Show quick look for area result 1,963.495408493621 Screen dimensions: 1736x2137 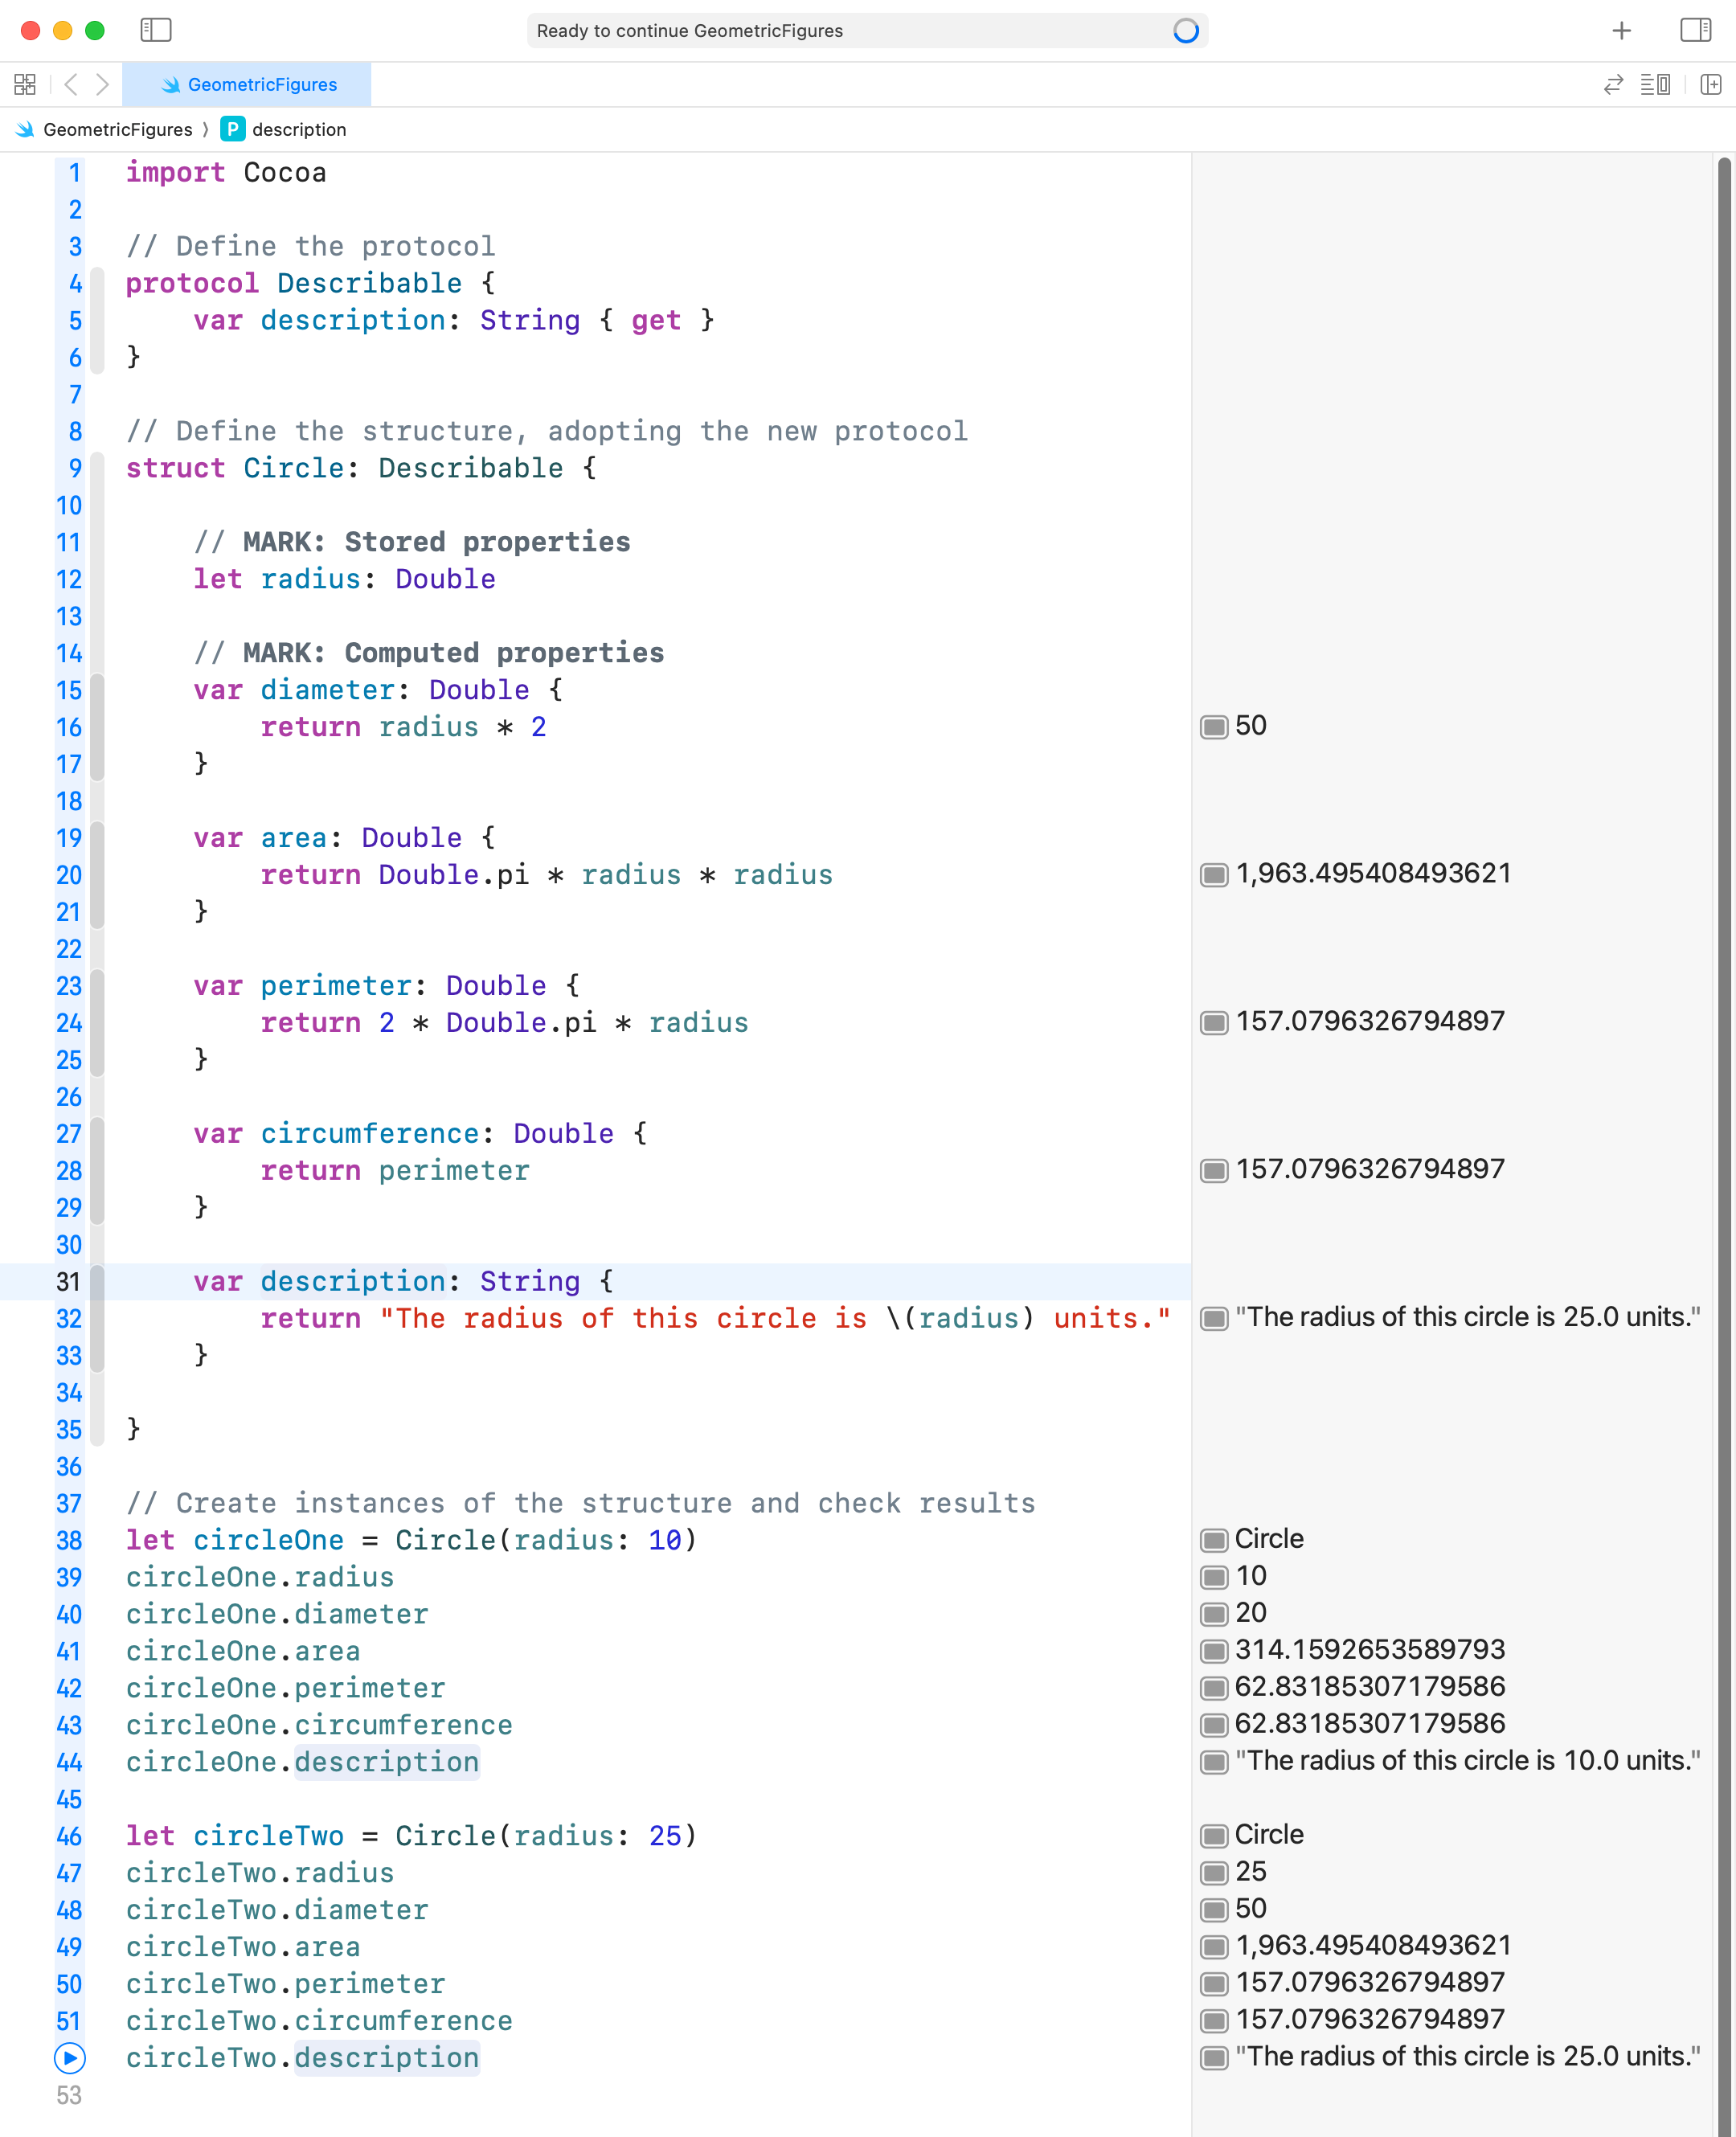(x=1214, y=875)
